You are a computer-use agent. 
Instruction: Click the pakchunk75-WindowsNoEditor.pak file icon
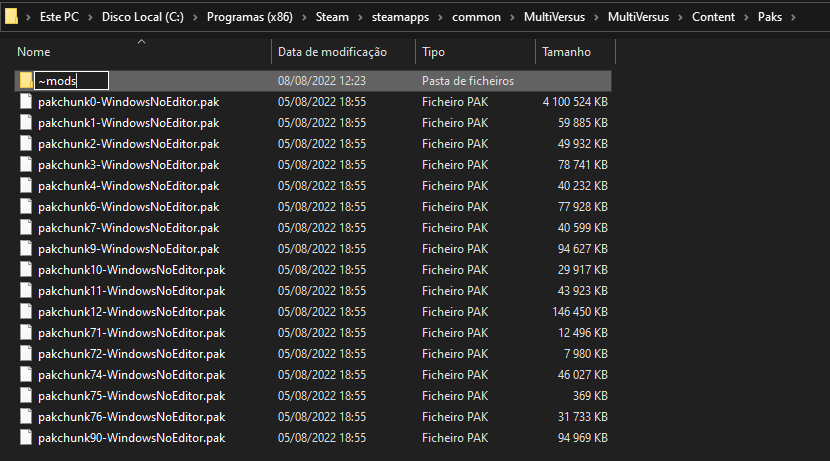[x=26, y=395]
